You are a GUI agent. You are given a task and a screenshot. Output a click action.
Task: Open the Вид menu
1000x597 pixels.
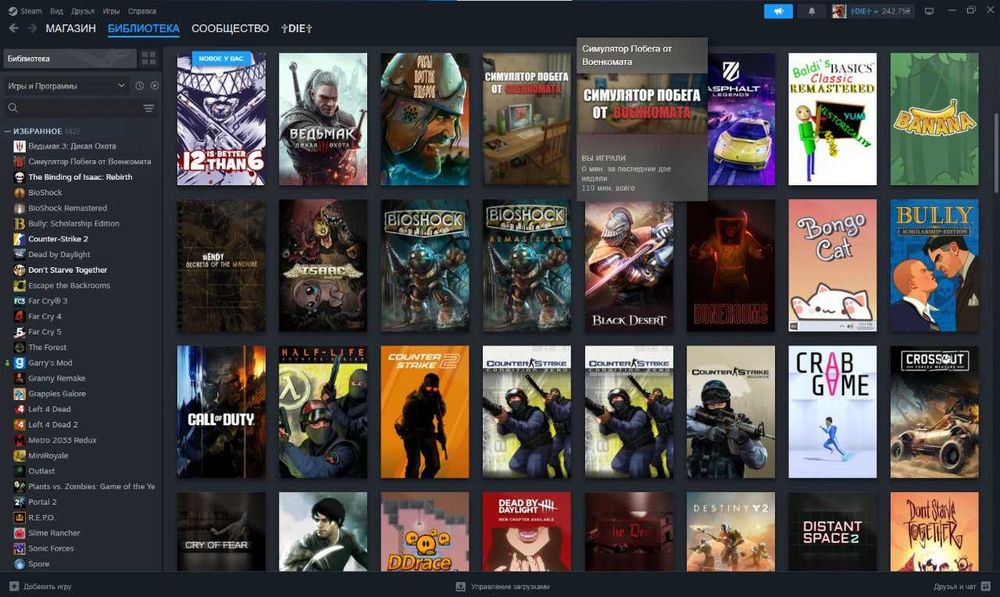[x=56, y=11]
